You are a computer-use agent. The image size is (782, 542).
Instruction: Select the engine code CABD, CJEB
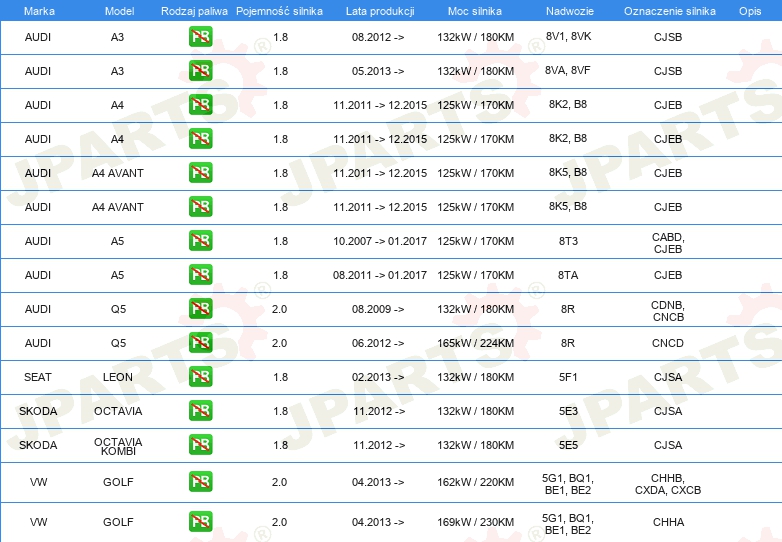point(668,243)
